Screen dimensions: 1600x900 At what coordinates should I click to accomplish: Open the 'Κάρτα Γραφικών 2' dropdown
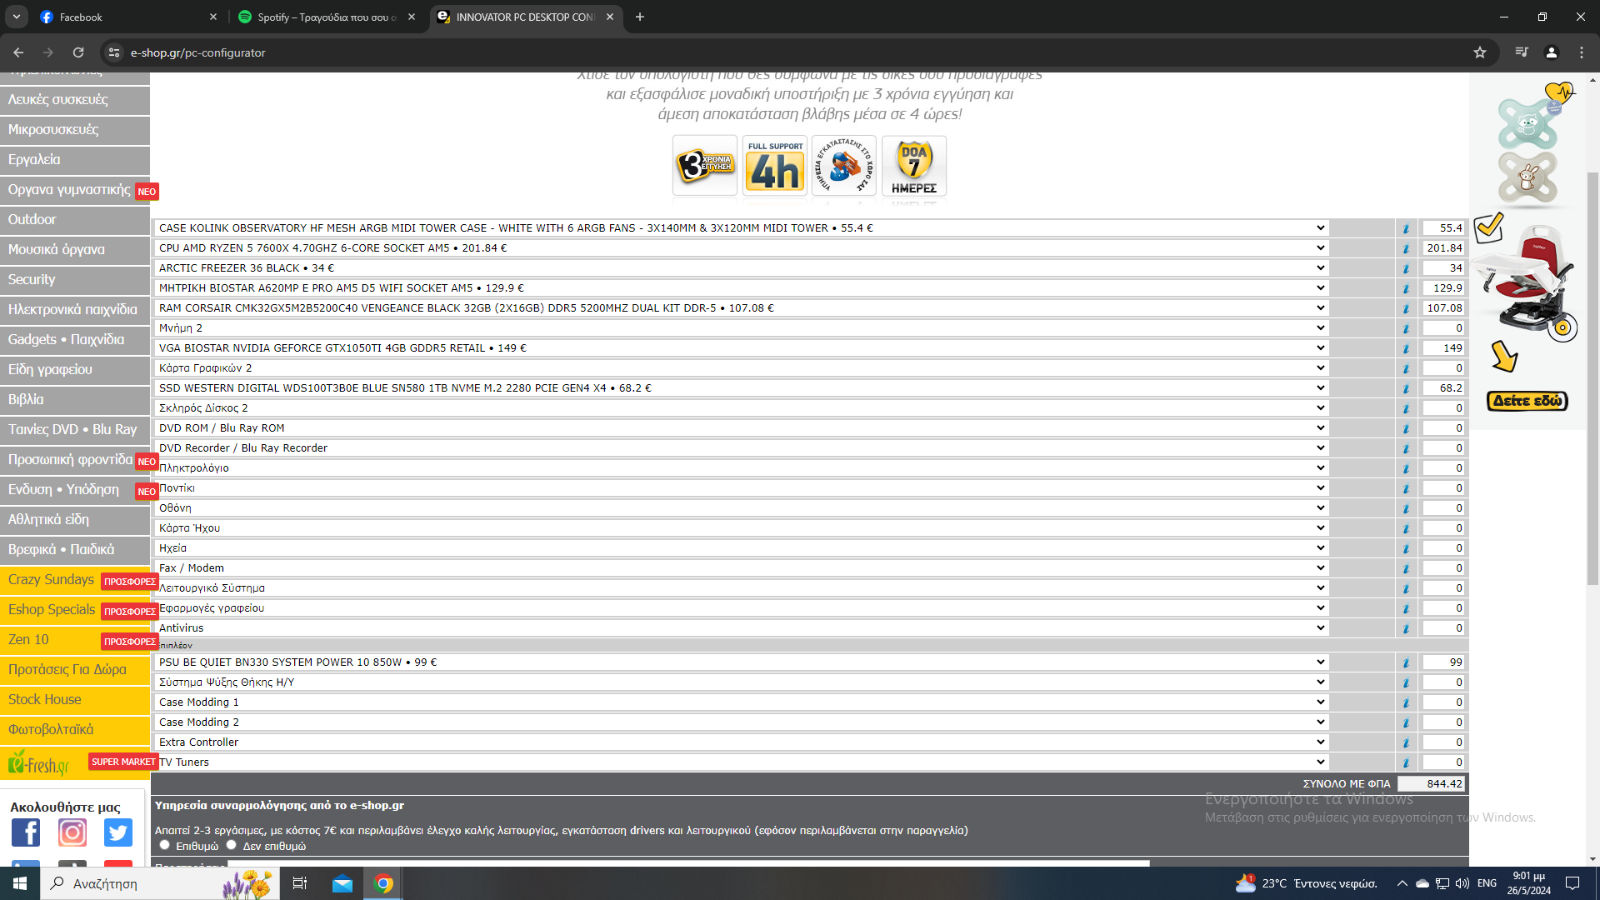(x=742, y=368)
